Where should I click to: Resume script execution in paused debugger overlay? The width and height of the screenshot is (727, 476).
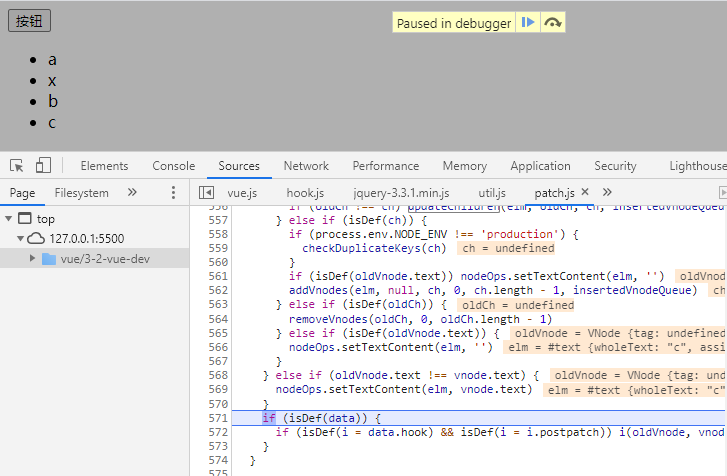[x=528, y=22]
